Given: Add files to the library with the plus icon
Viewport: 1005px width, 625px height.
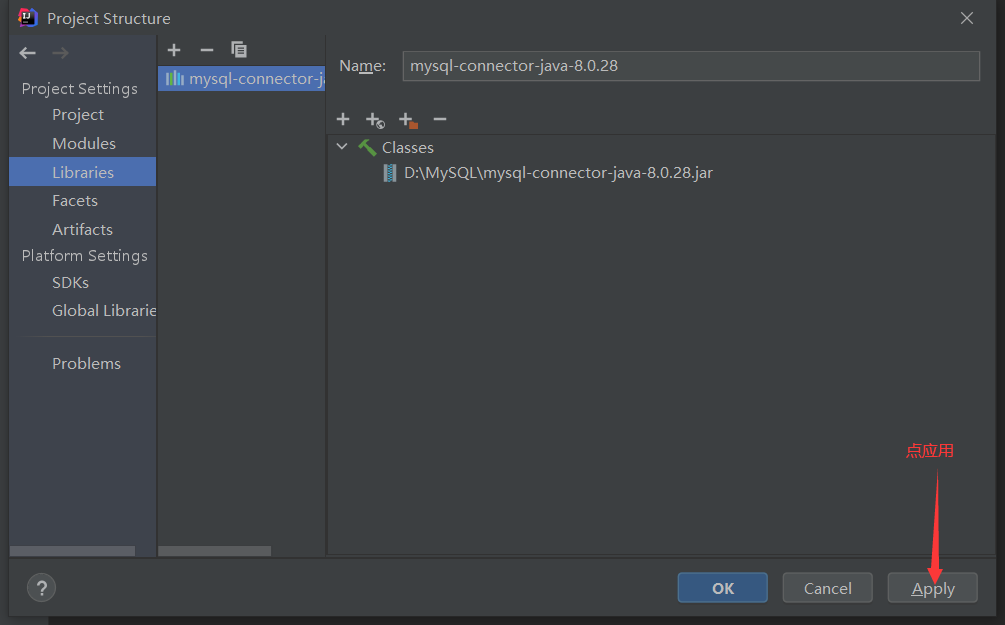Looking at the screenshot, I should [x=343, y=119].
